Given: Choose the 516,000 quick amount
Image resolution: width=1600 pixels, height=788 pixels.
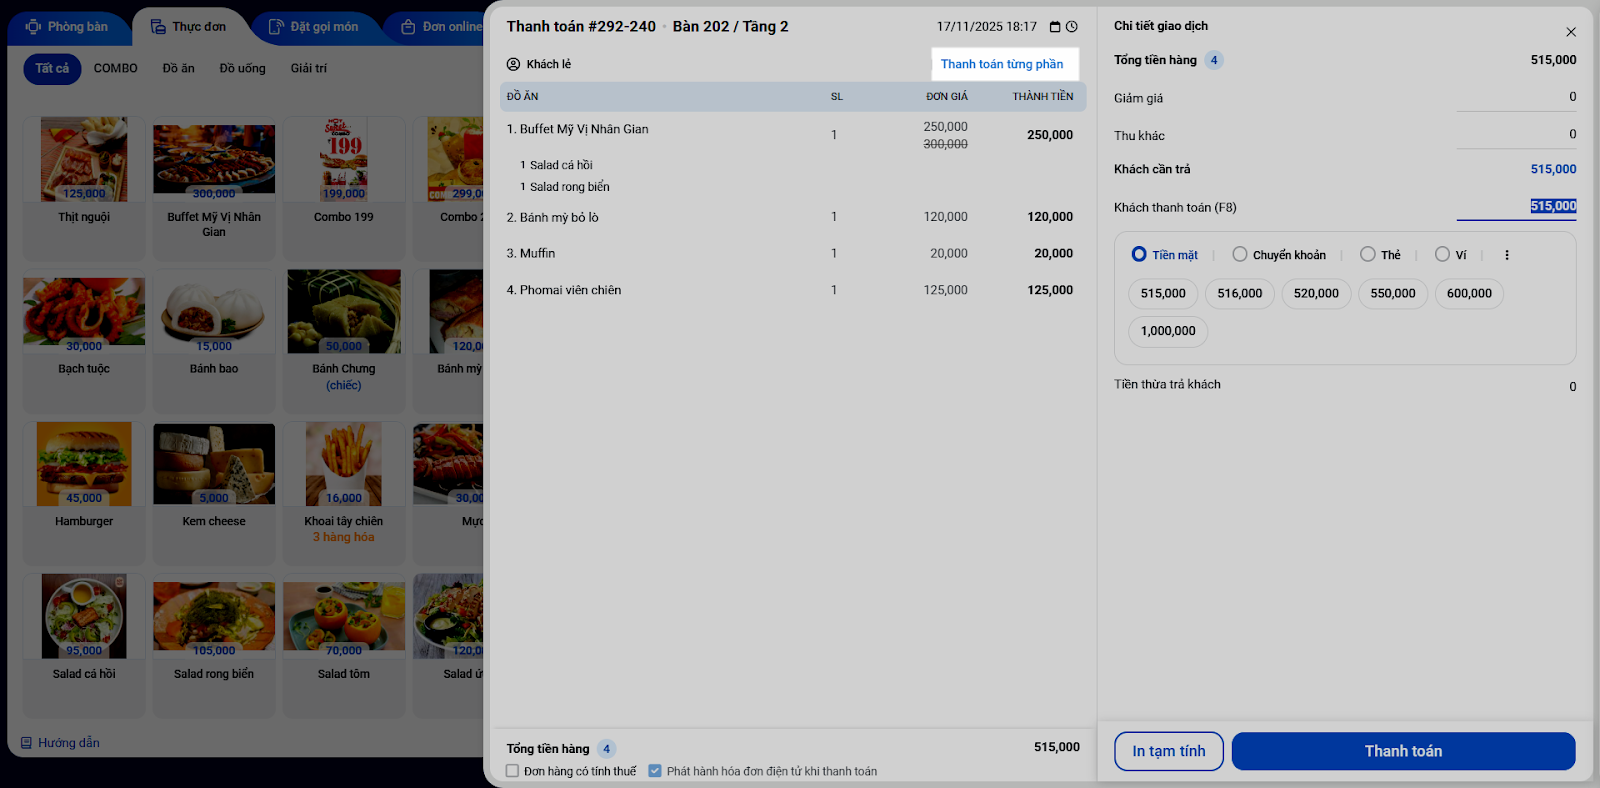Looking at the screenshot, I should point(1240,294).
